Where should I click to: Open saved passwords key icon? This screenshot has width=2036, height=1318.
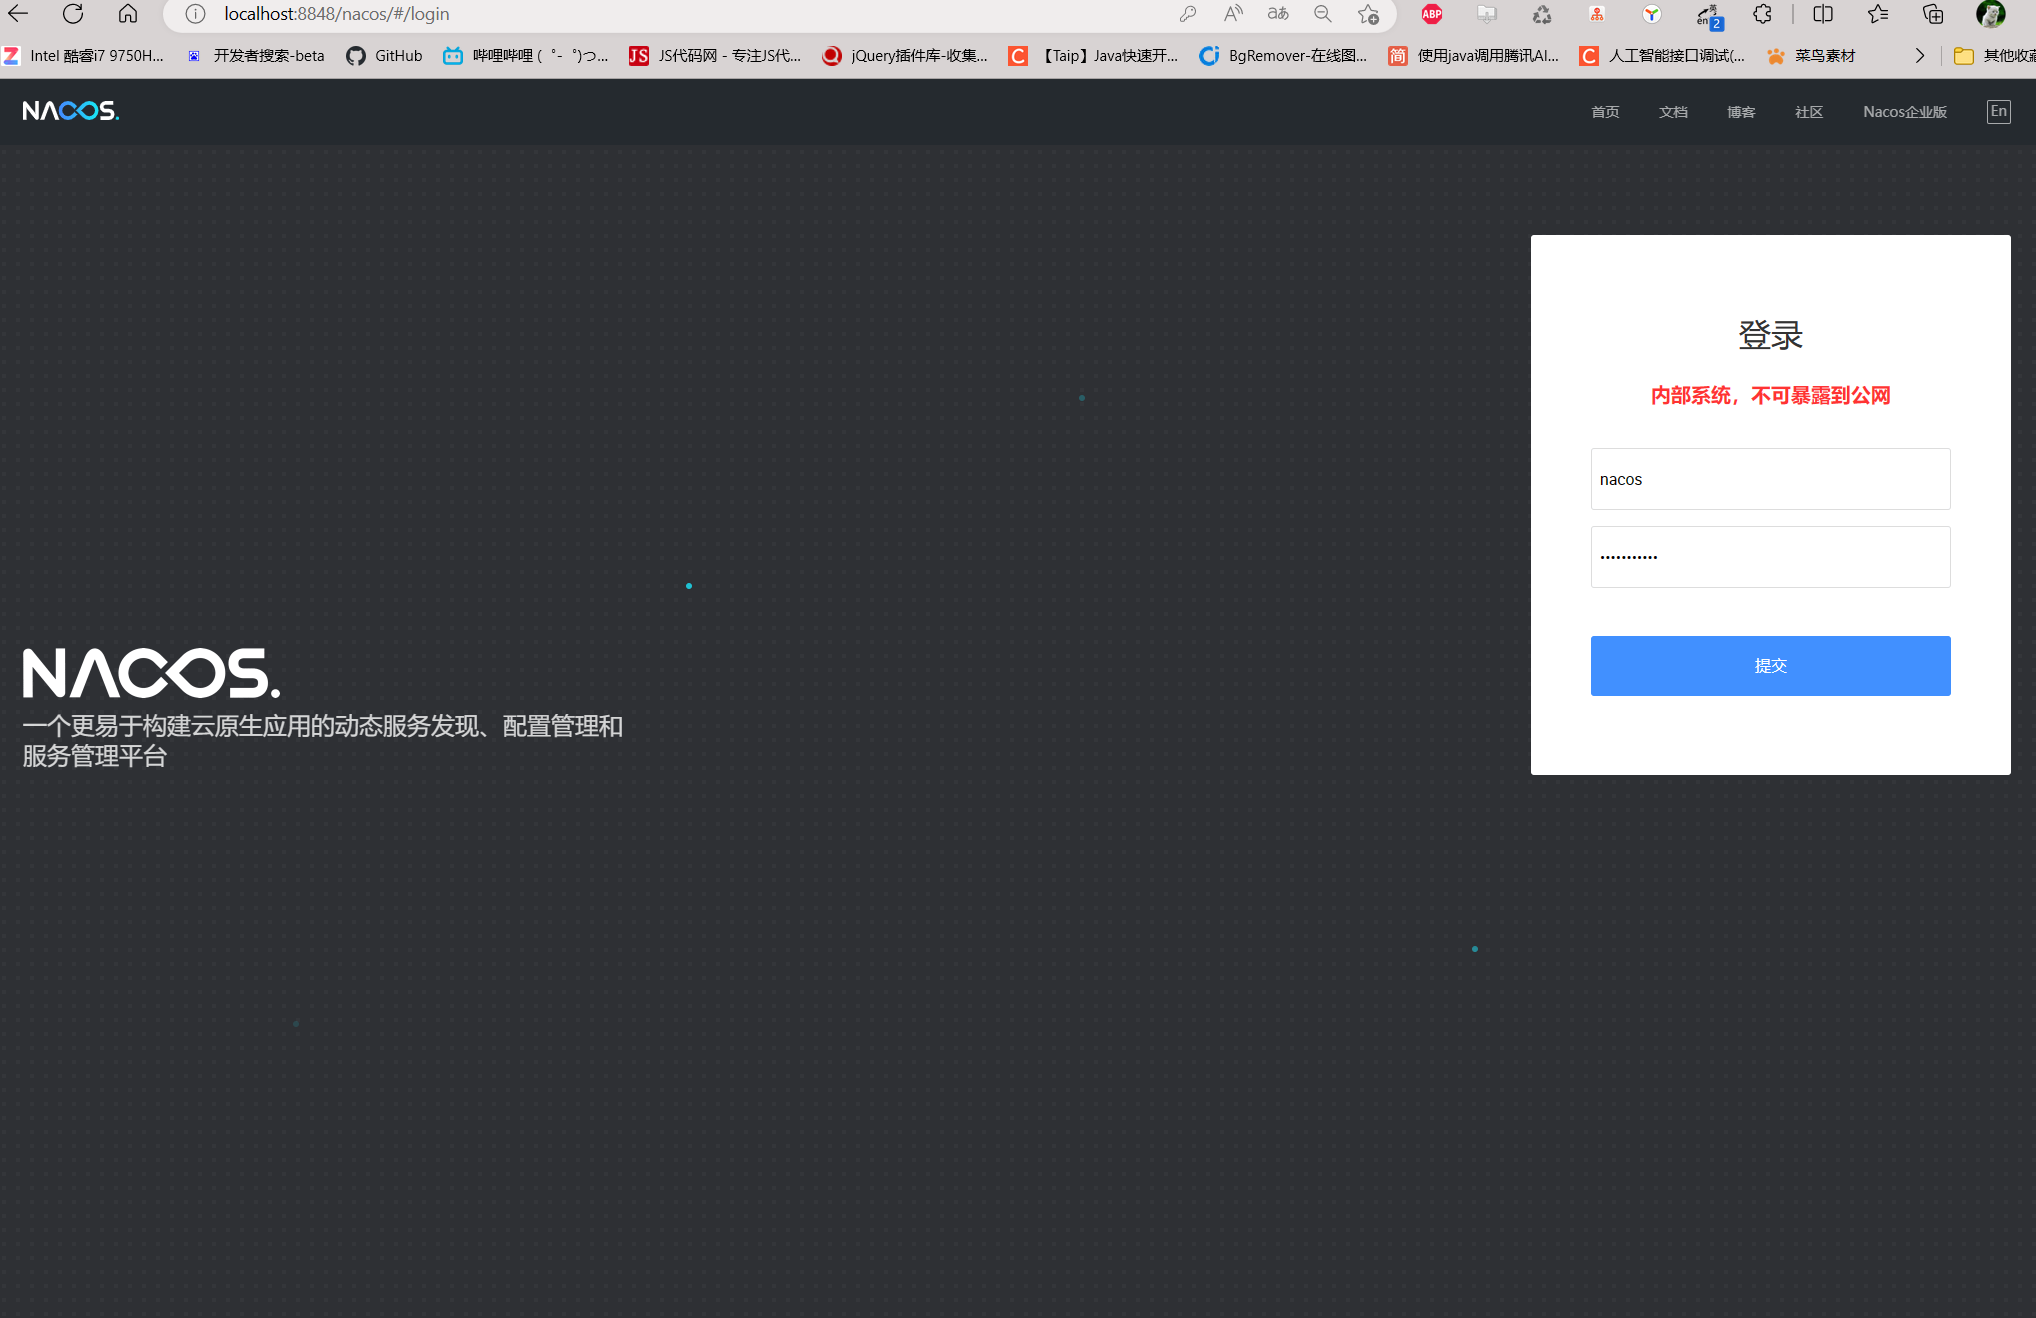[1188, 14]
